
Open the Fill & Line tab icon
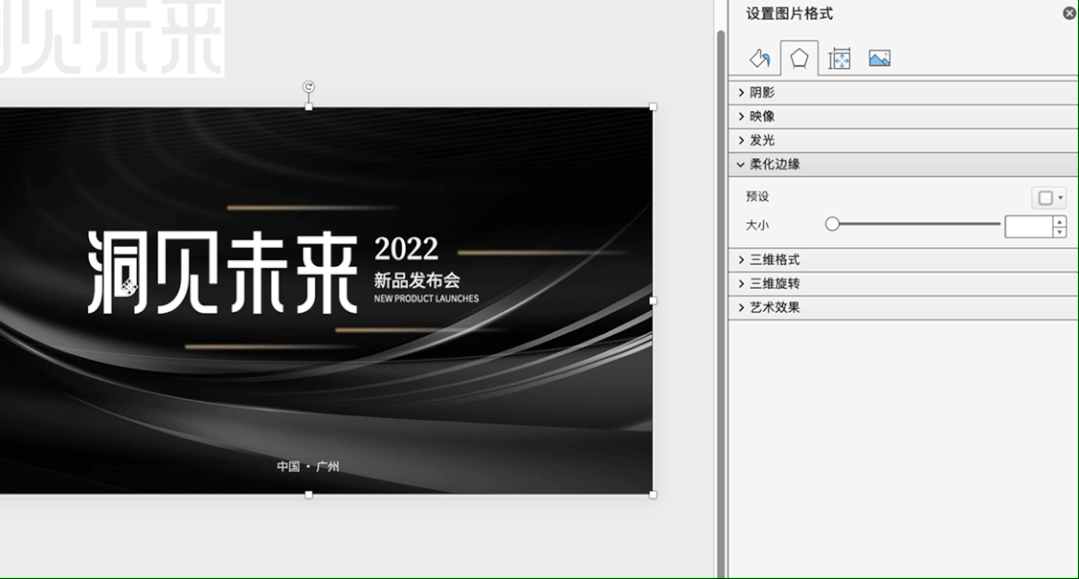(760, 59)
